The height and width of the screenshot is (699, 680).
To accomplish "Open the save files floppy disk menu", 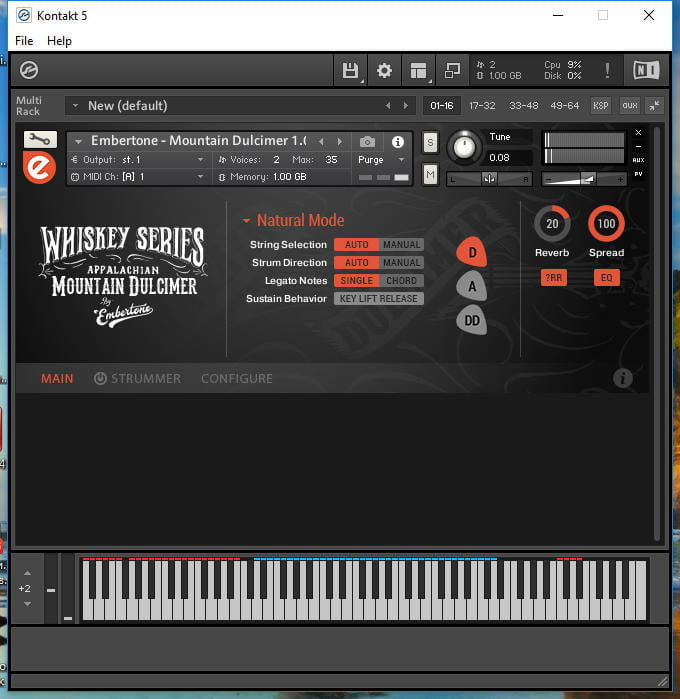I will [x=350, y=70].
